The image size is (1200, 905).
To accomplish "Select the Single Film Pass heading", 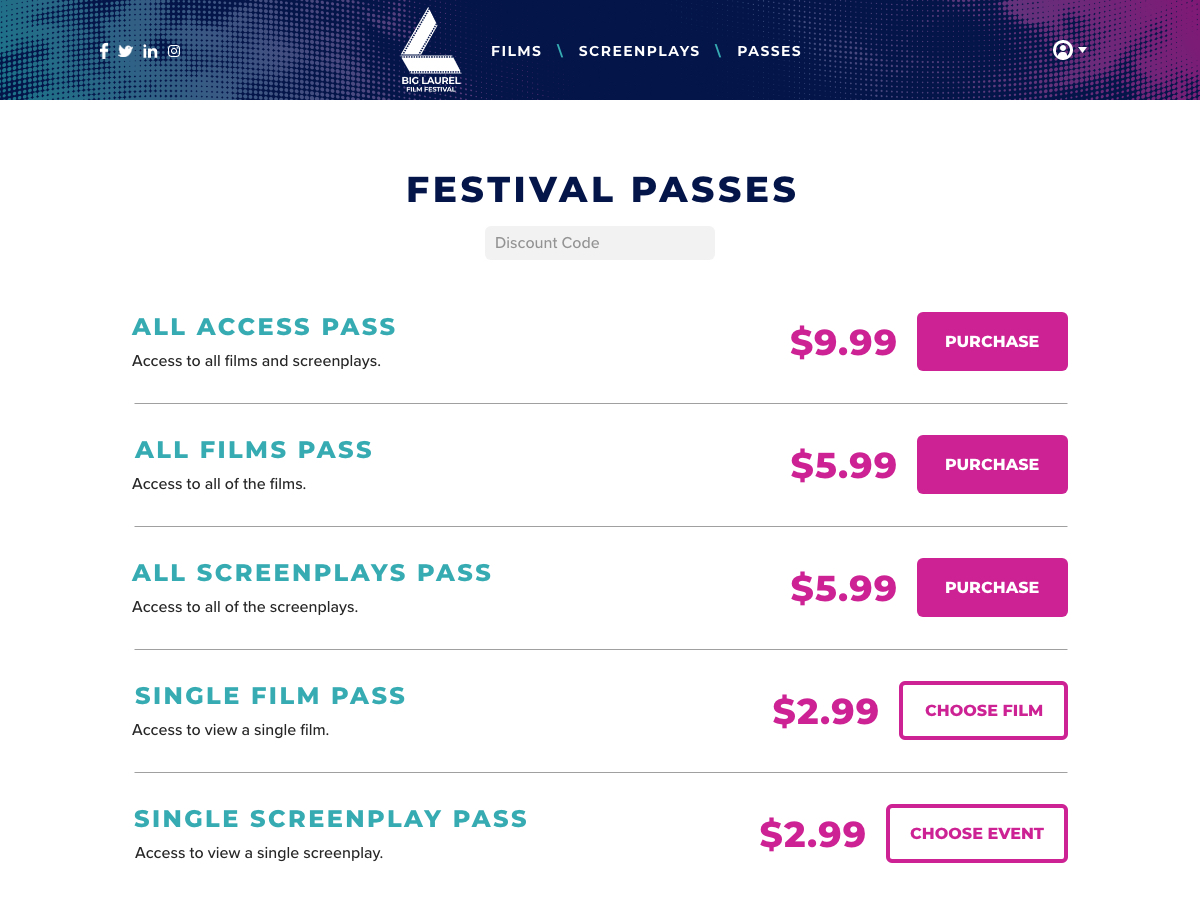I will pyautogui.click(x=270, y=696).
